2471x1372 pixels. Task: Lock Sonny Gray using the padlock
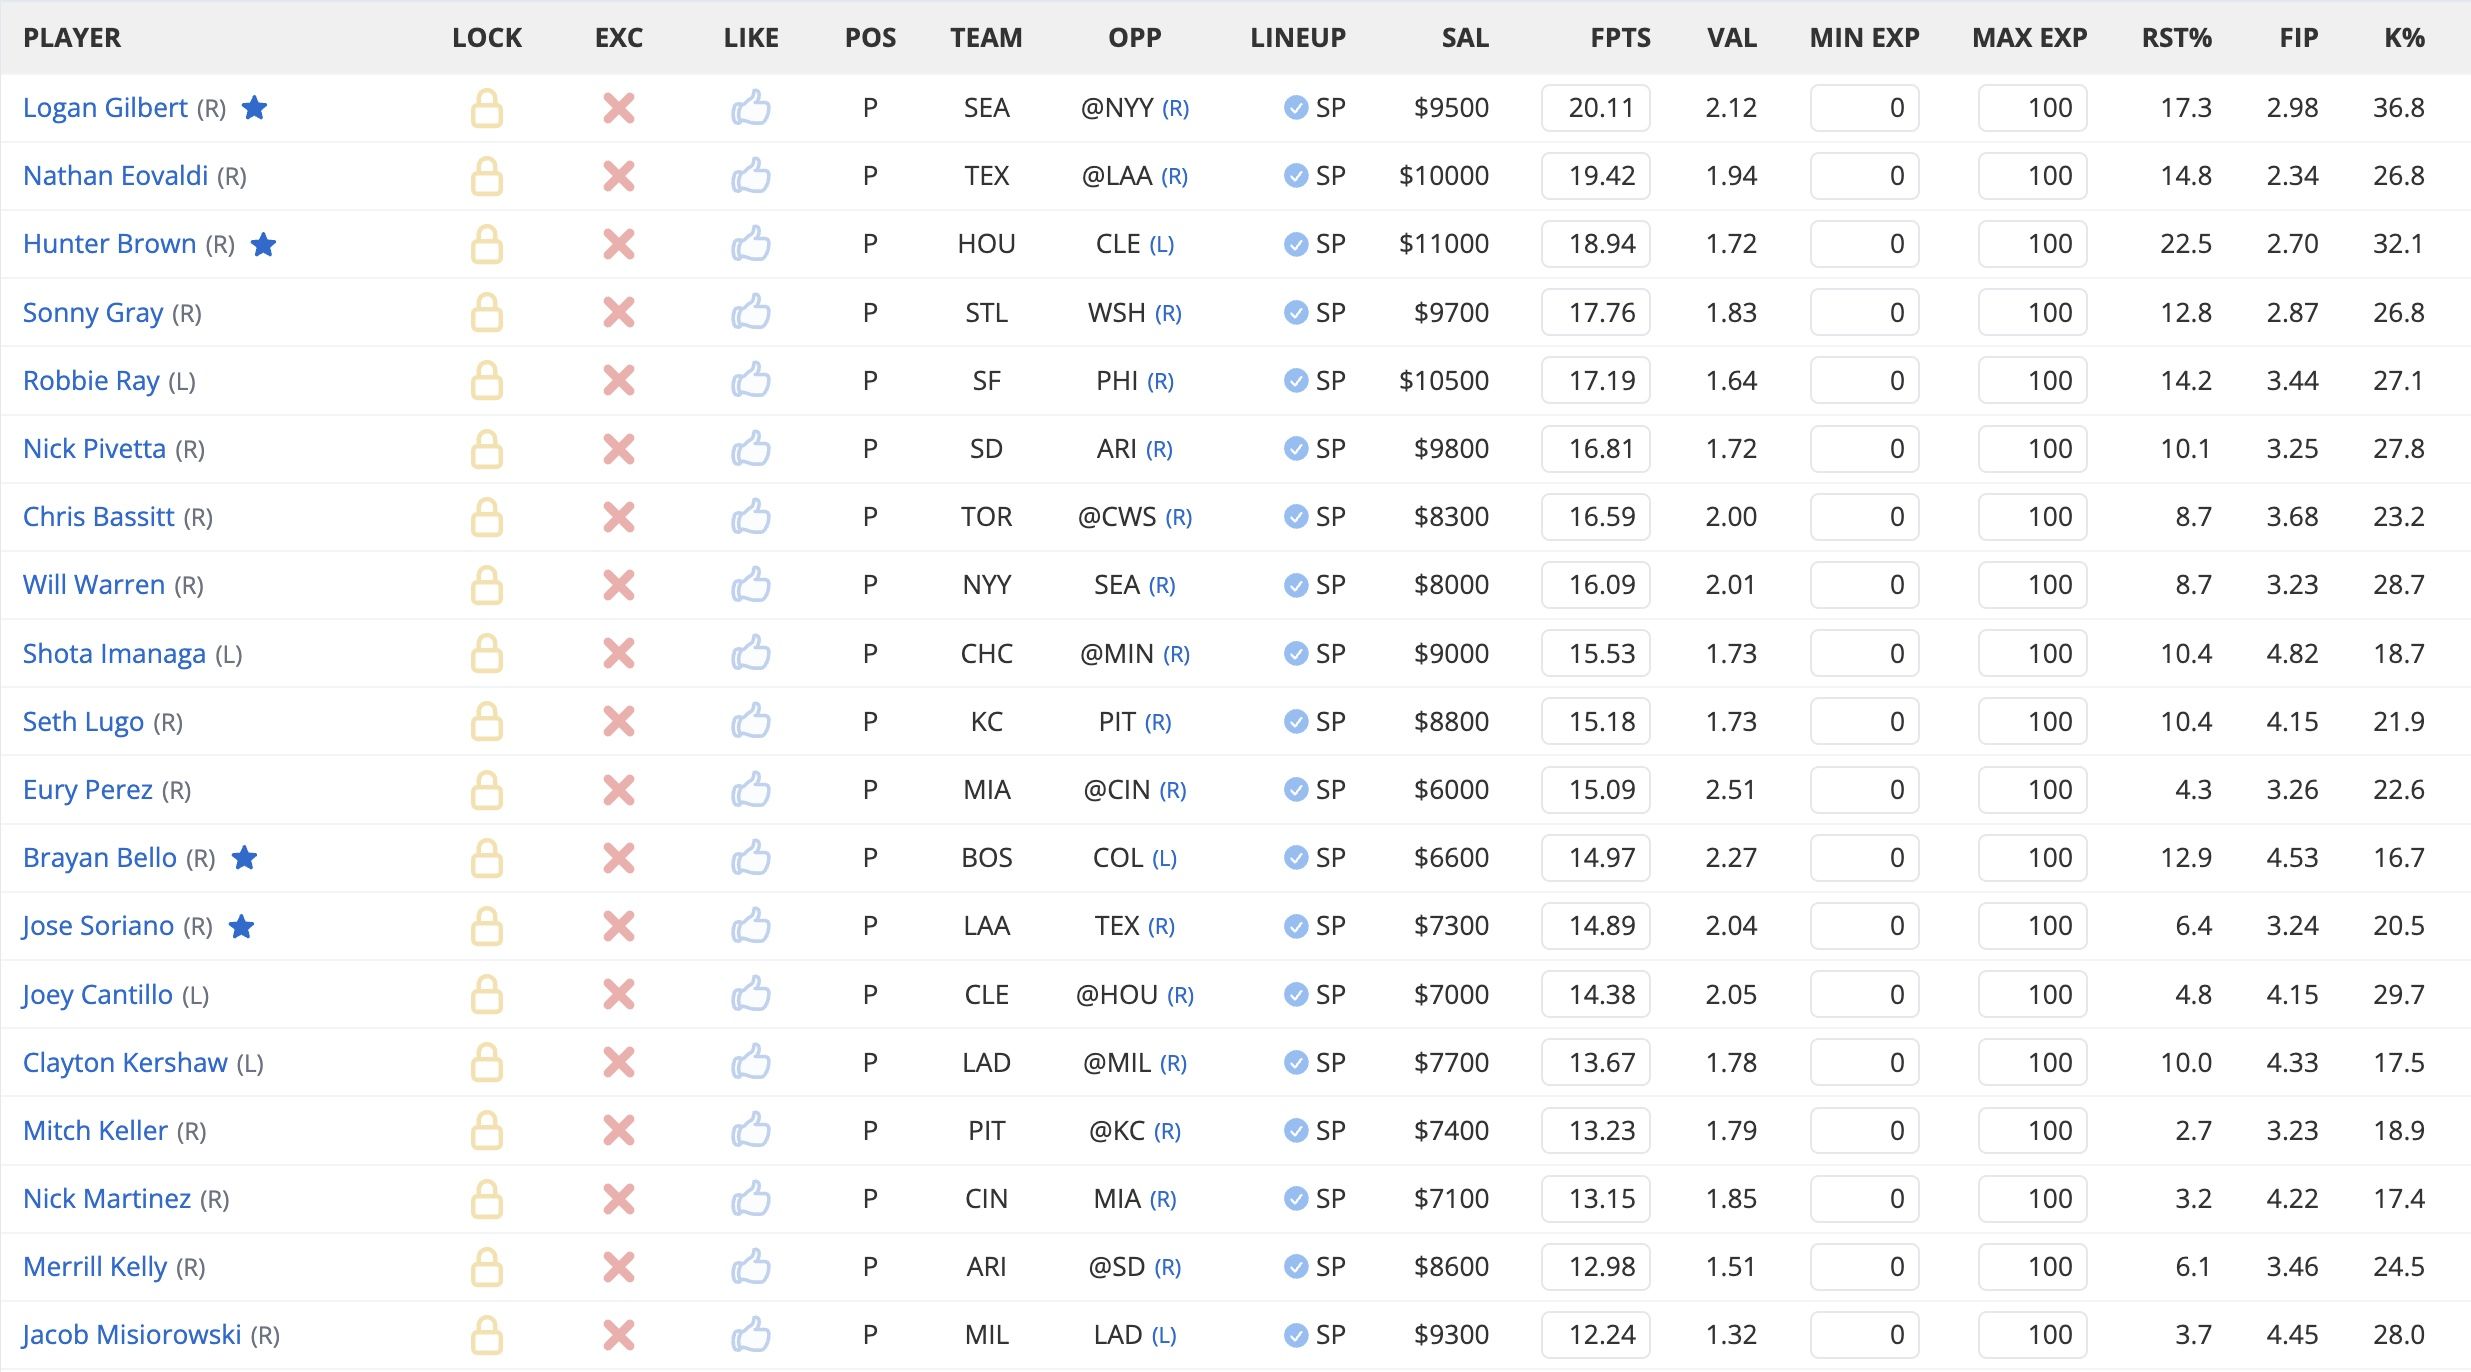[x=487, y=313]
